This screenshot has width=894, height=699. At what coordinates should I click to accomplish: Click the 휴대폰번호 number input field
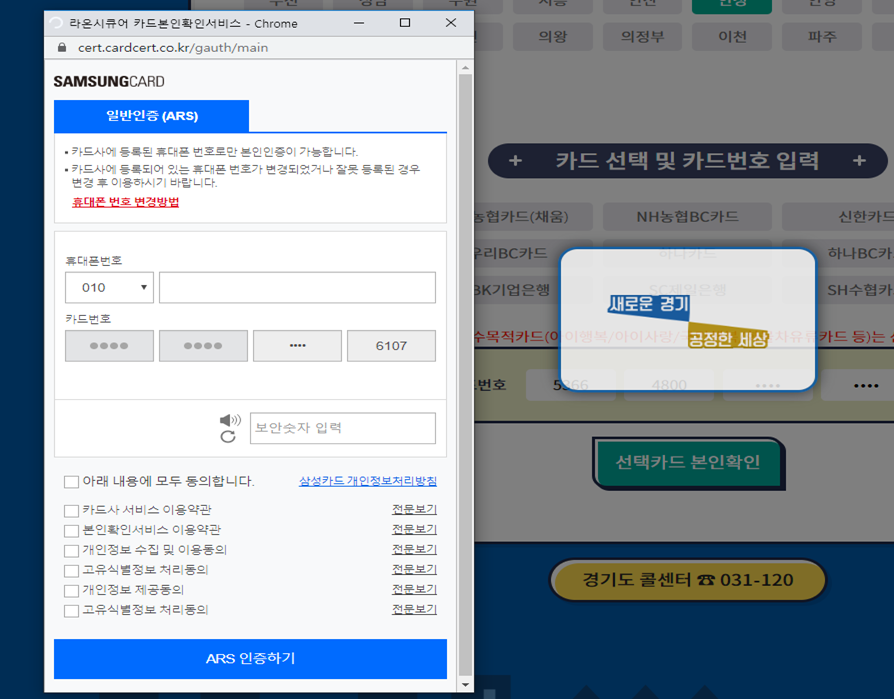297,287
